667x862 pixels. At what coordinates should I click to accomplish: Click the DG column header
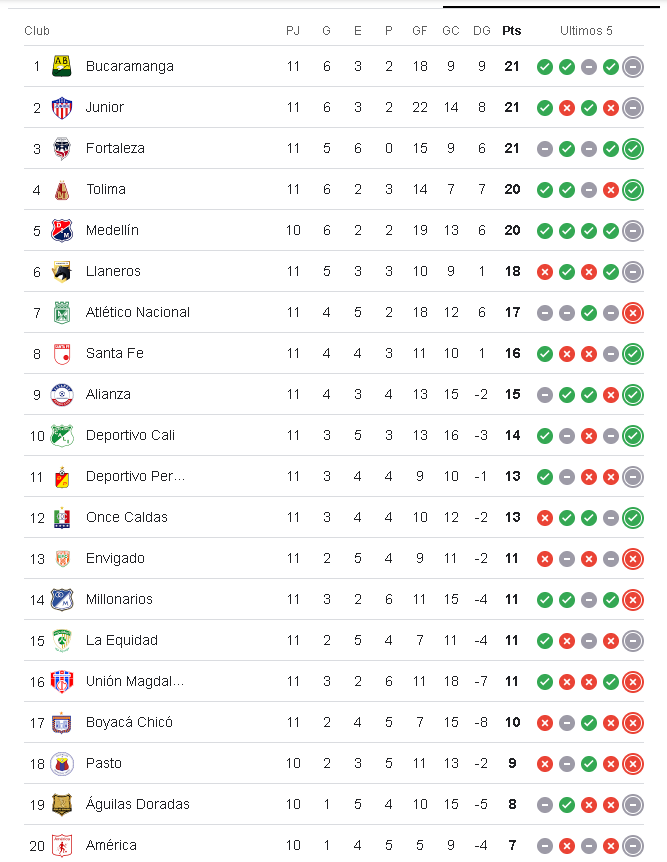[x=482, y=31]
